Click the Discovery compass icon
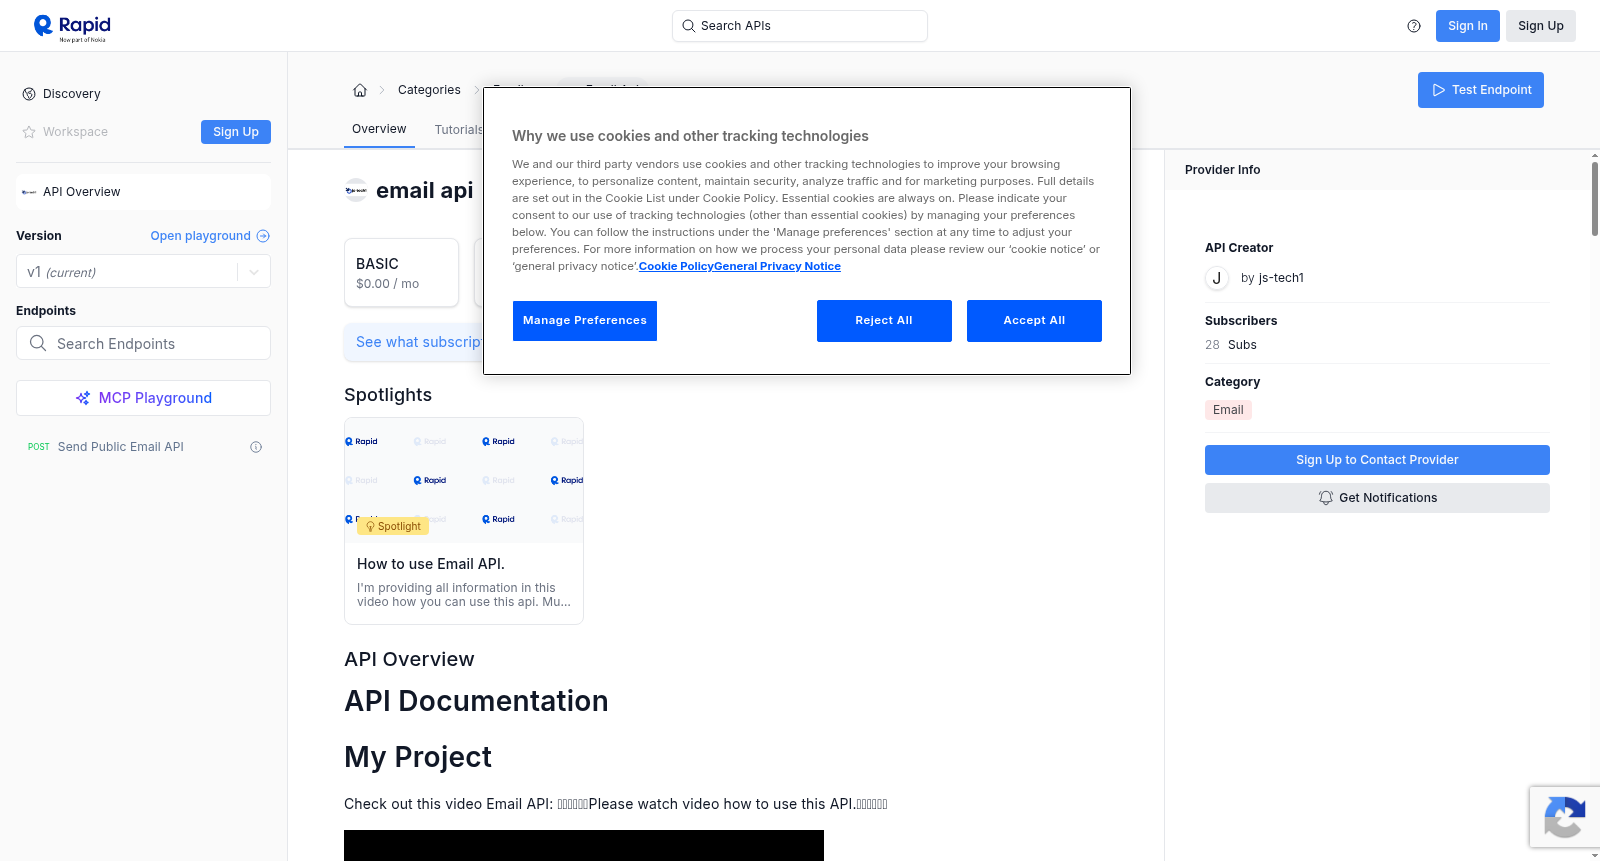Screen dimensions: 1600x861 tap(29, 94)
